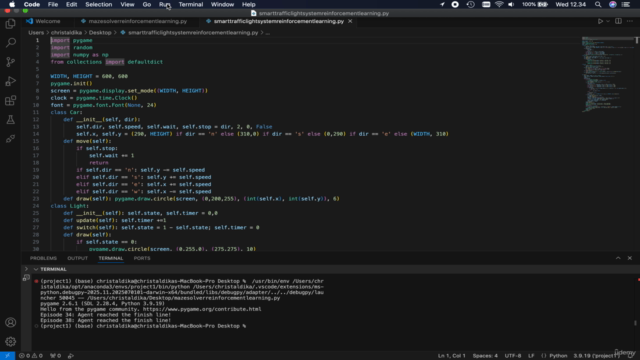The height and width of the screenshot is (360, 640).
Task: Select the TERMINAL panel tab
Action: (x=111, y=258)
